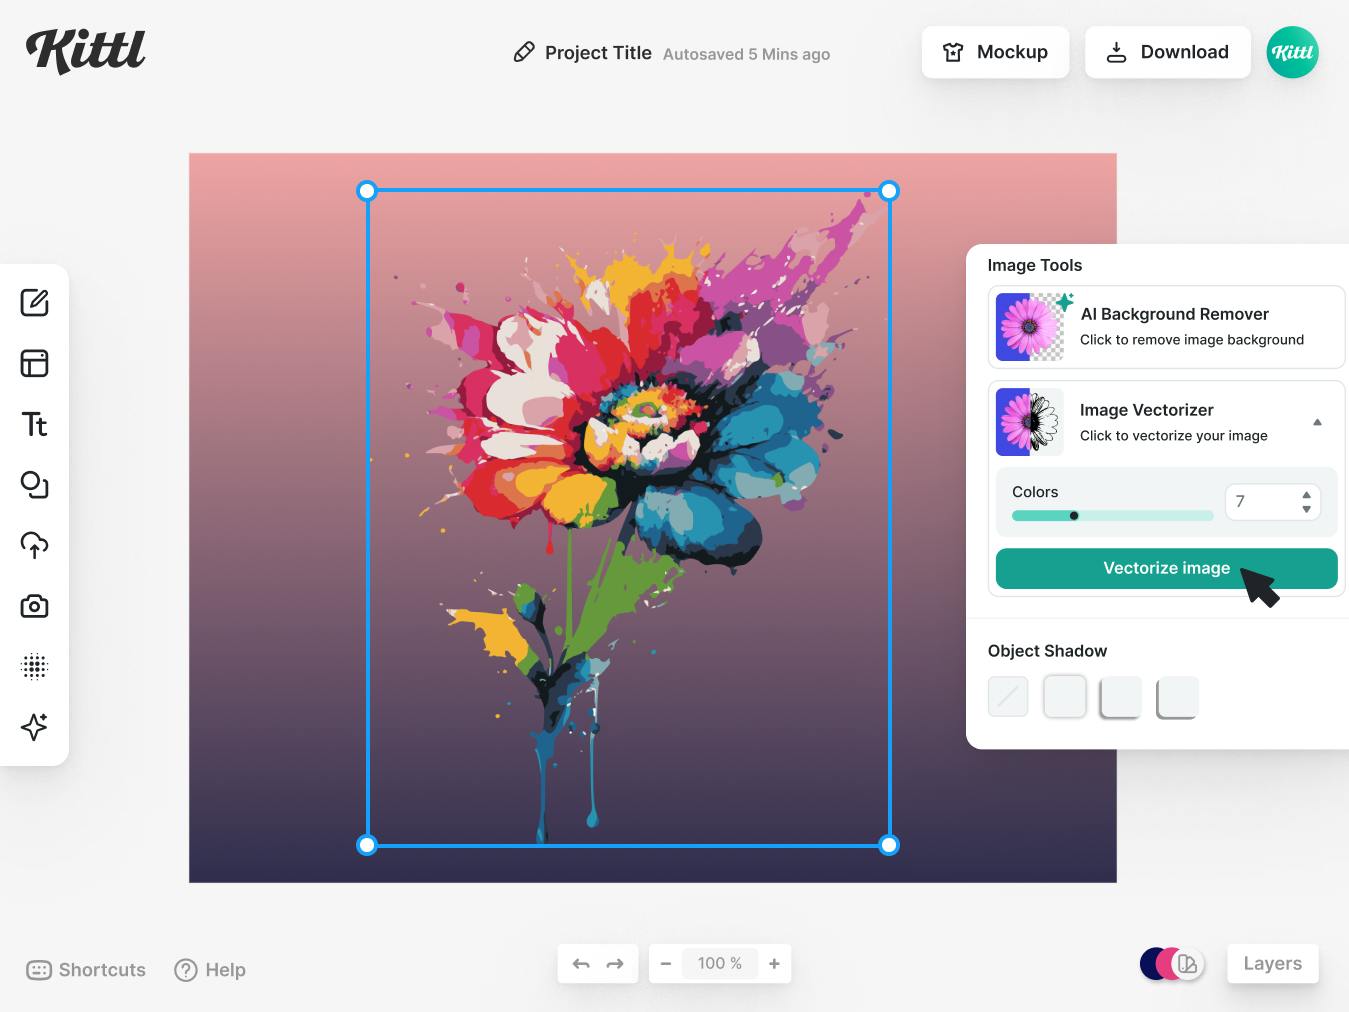Click AI Background Remover option
Image resolution: width=1349 pixels, height=1012 pixels.
[x=1166, y=327]
